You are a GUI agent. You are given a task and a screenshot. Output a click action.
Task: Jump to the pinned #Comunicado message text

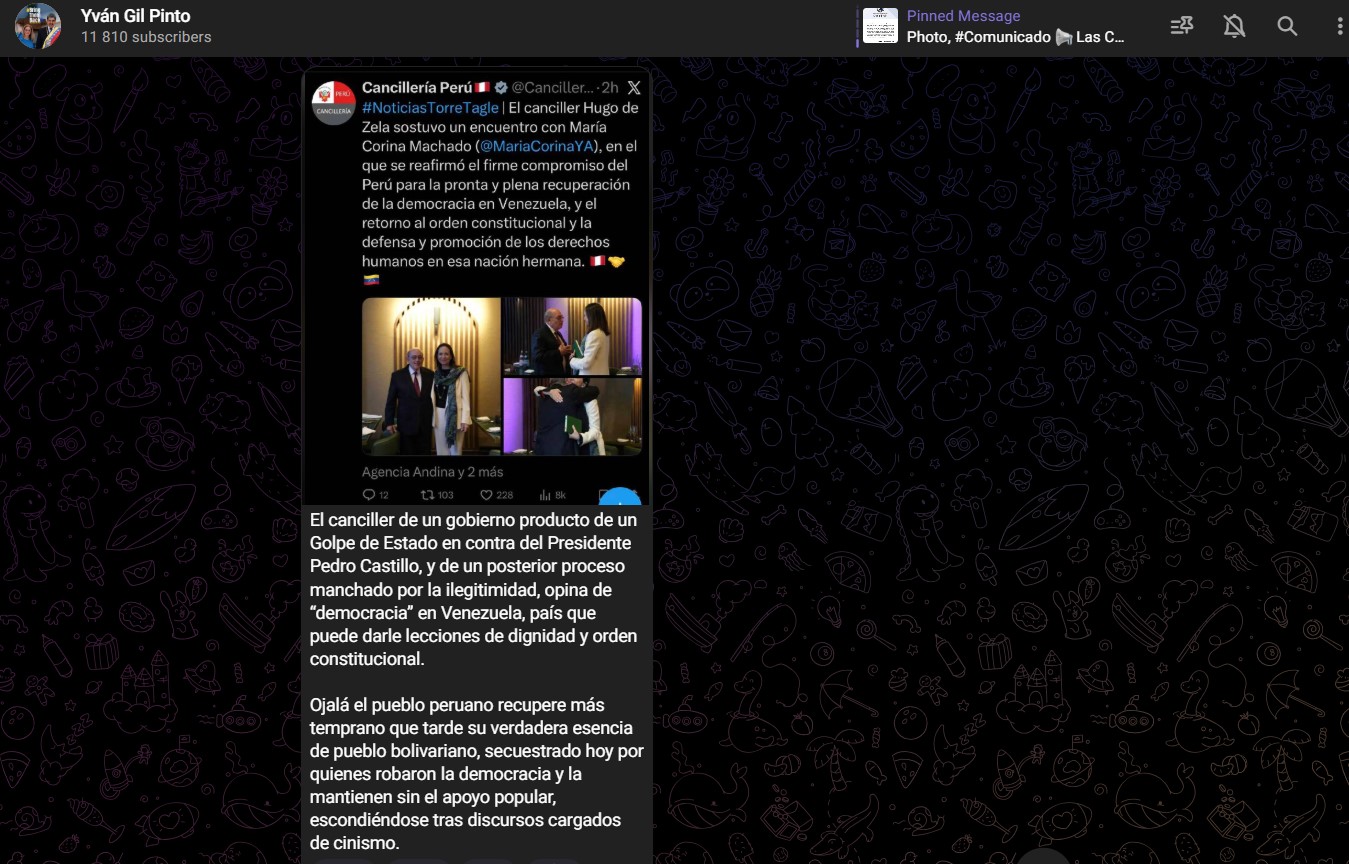click(1015, 37)
